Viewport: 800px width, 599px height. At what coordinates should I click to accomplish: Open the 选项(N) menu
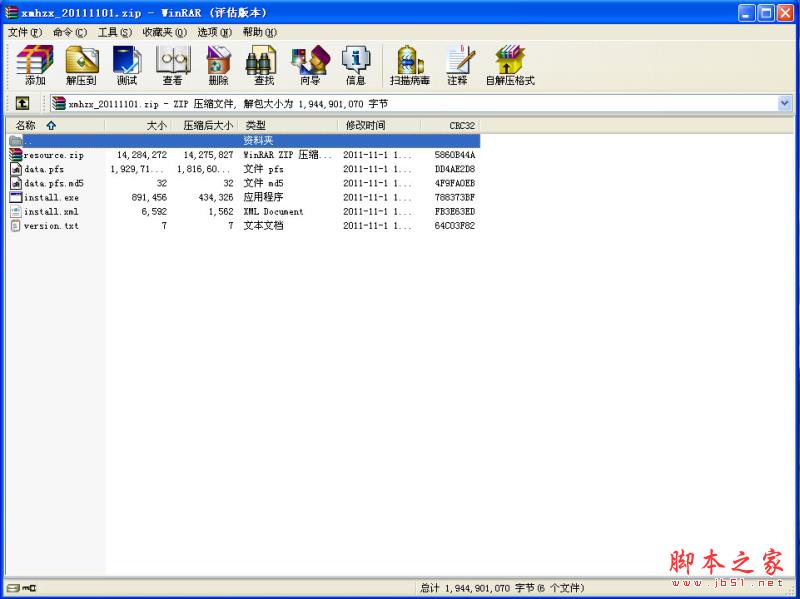click(215, 32)
